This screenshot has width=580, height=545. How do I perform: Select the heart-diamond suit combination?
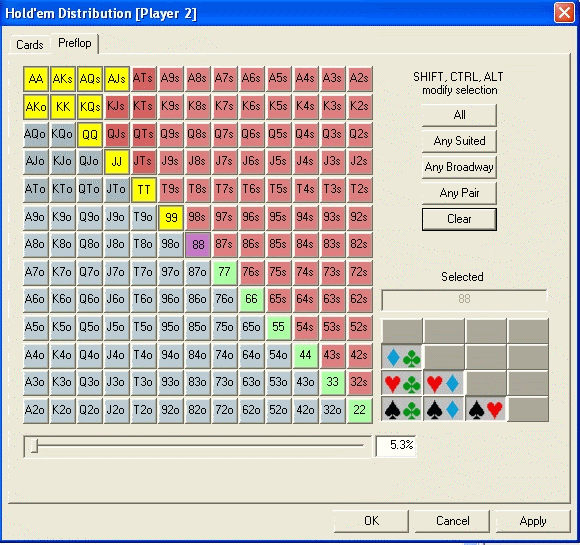pos(443,384)
